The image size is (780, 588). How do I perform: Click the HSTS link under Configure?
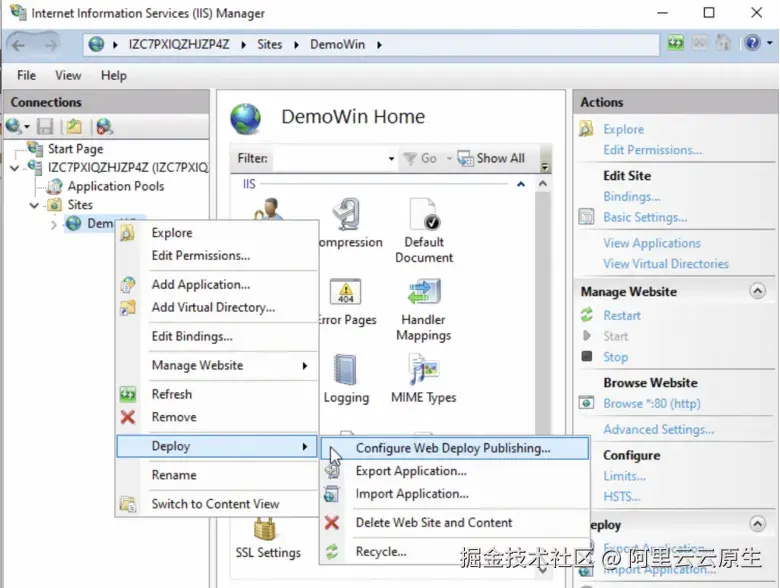coord(622,496)
